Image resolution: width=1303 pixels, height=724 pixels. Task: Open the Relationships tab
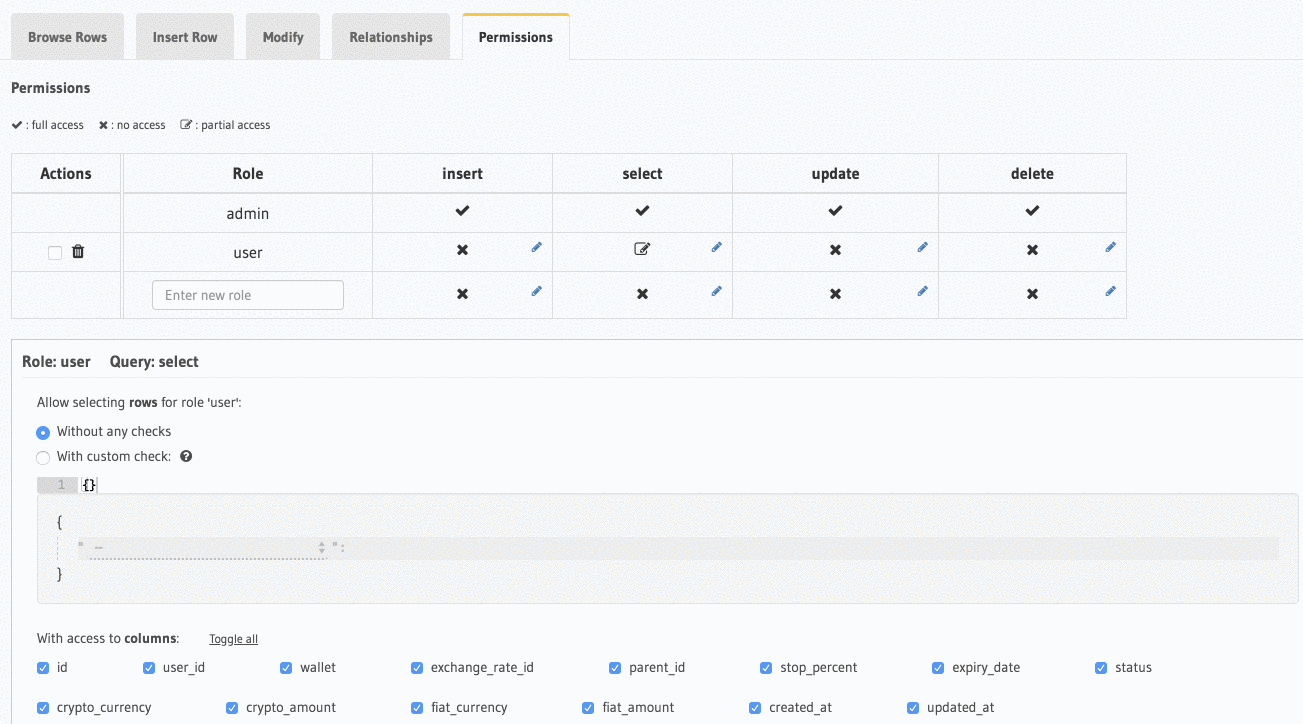point(391,37)
